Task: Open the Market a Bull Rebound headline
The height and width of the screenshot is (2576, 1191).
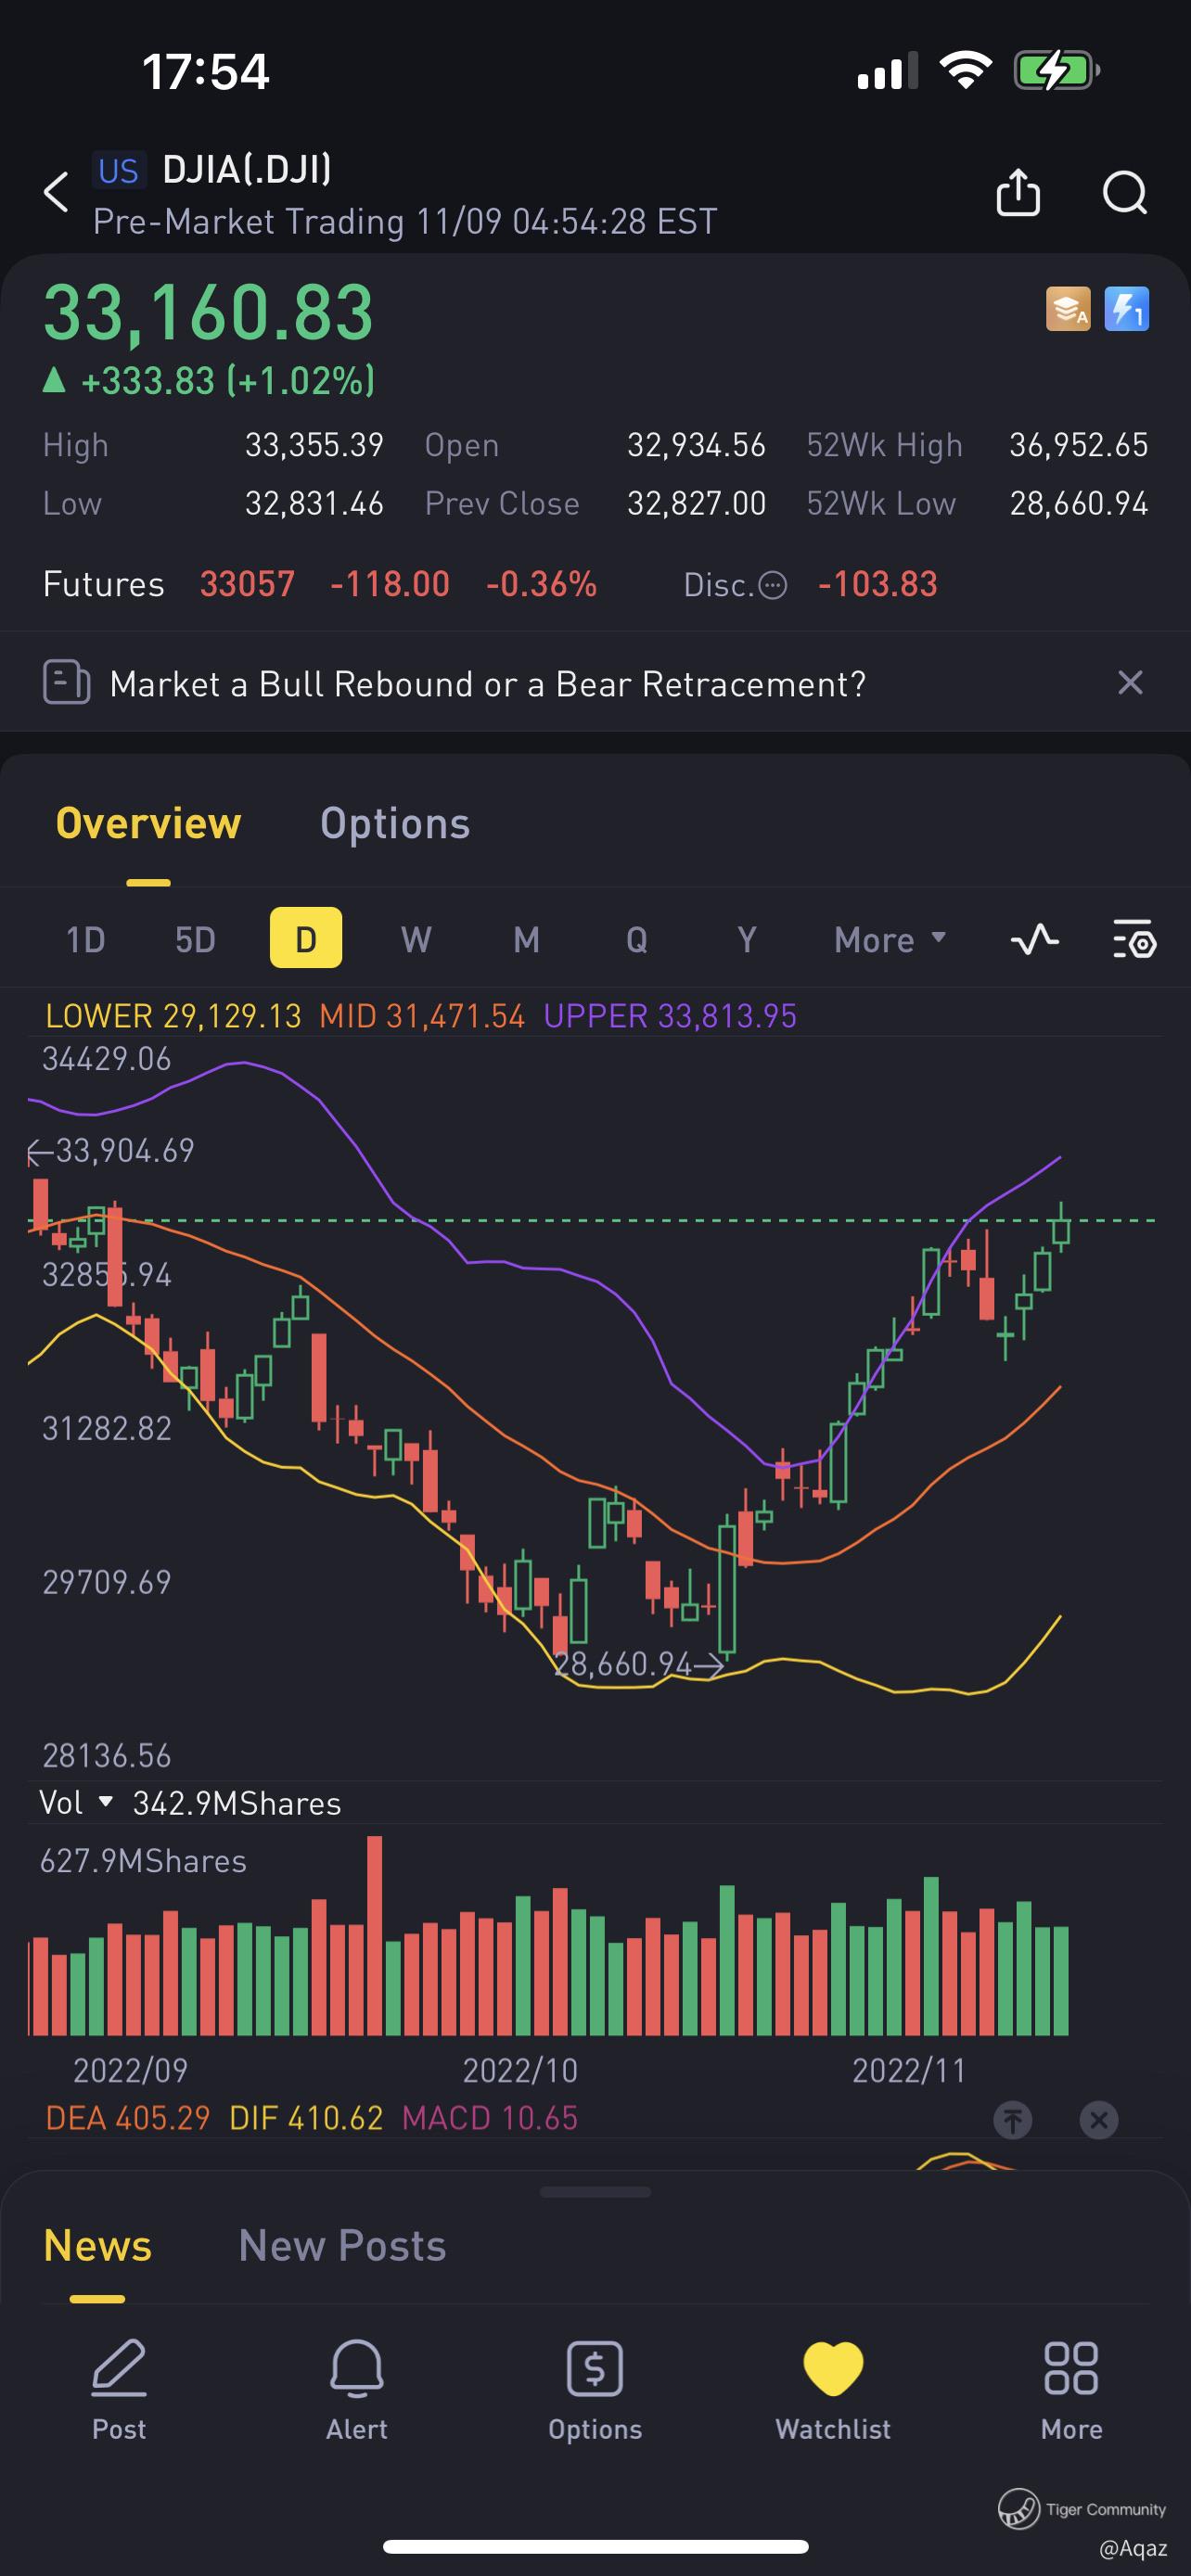Action: 488,684
